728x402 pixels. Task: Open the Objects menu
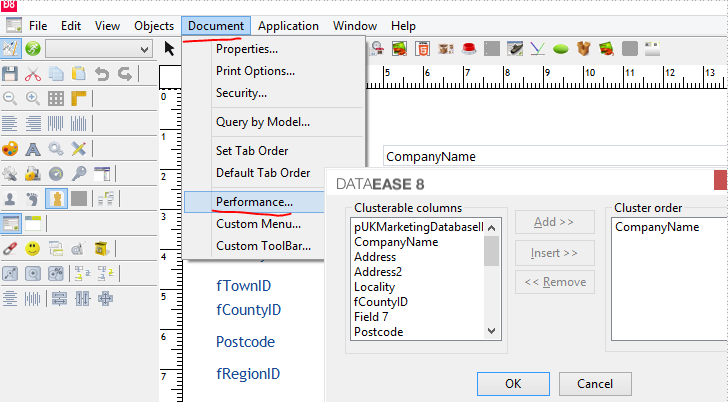pyautogui.click(x=154, y=26)
